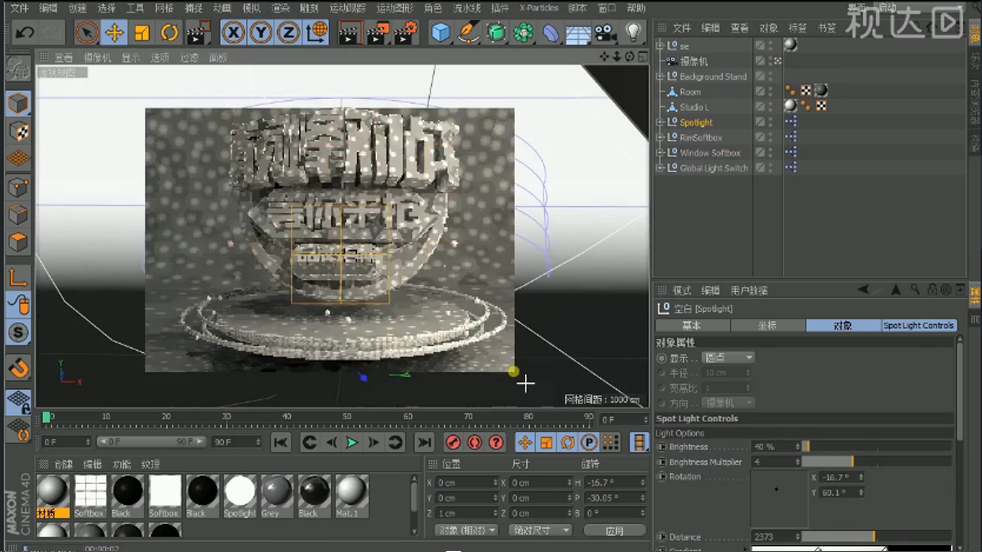Record active objects keyframe button

tap(453, 442)
